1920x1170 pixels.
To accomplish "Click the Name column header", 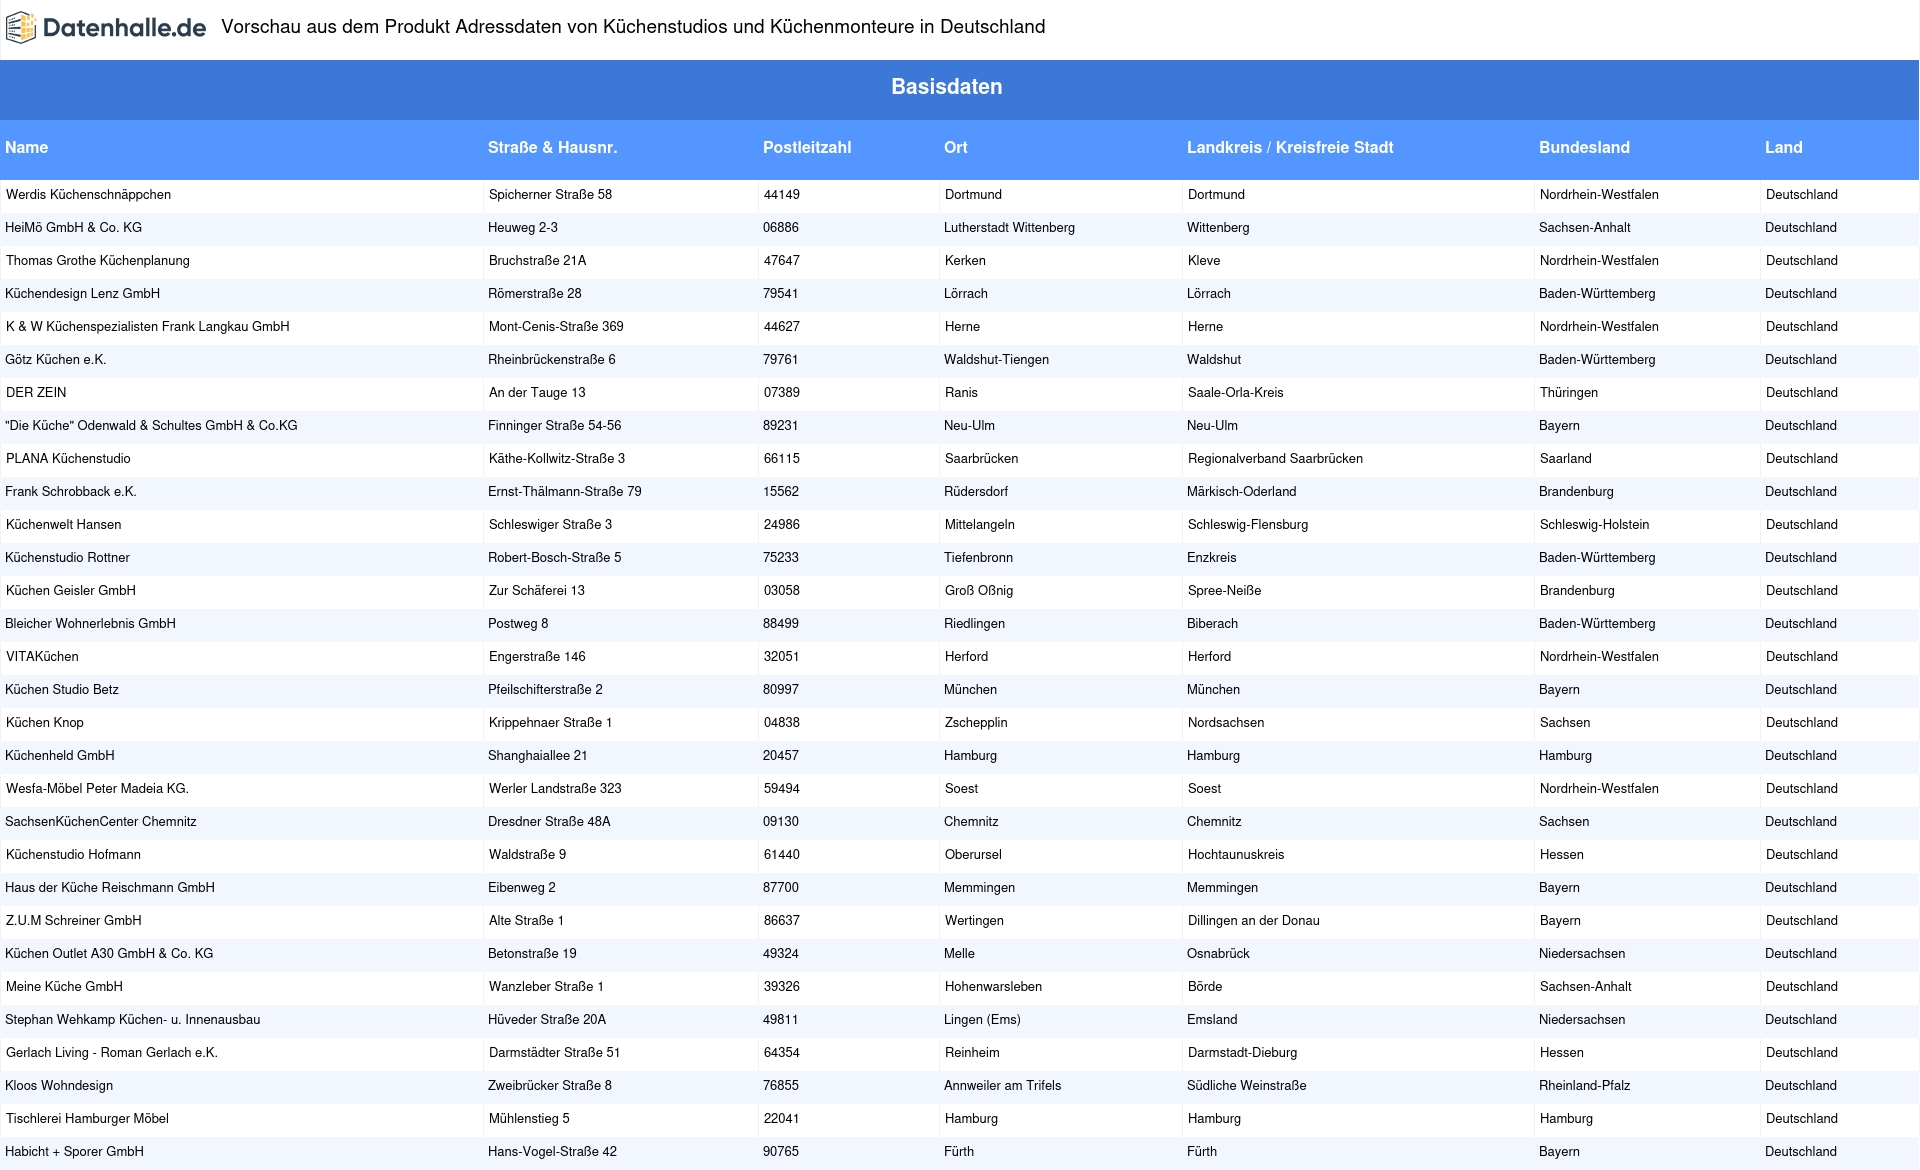I will pyautogui.click(x=27, y=148).
